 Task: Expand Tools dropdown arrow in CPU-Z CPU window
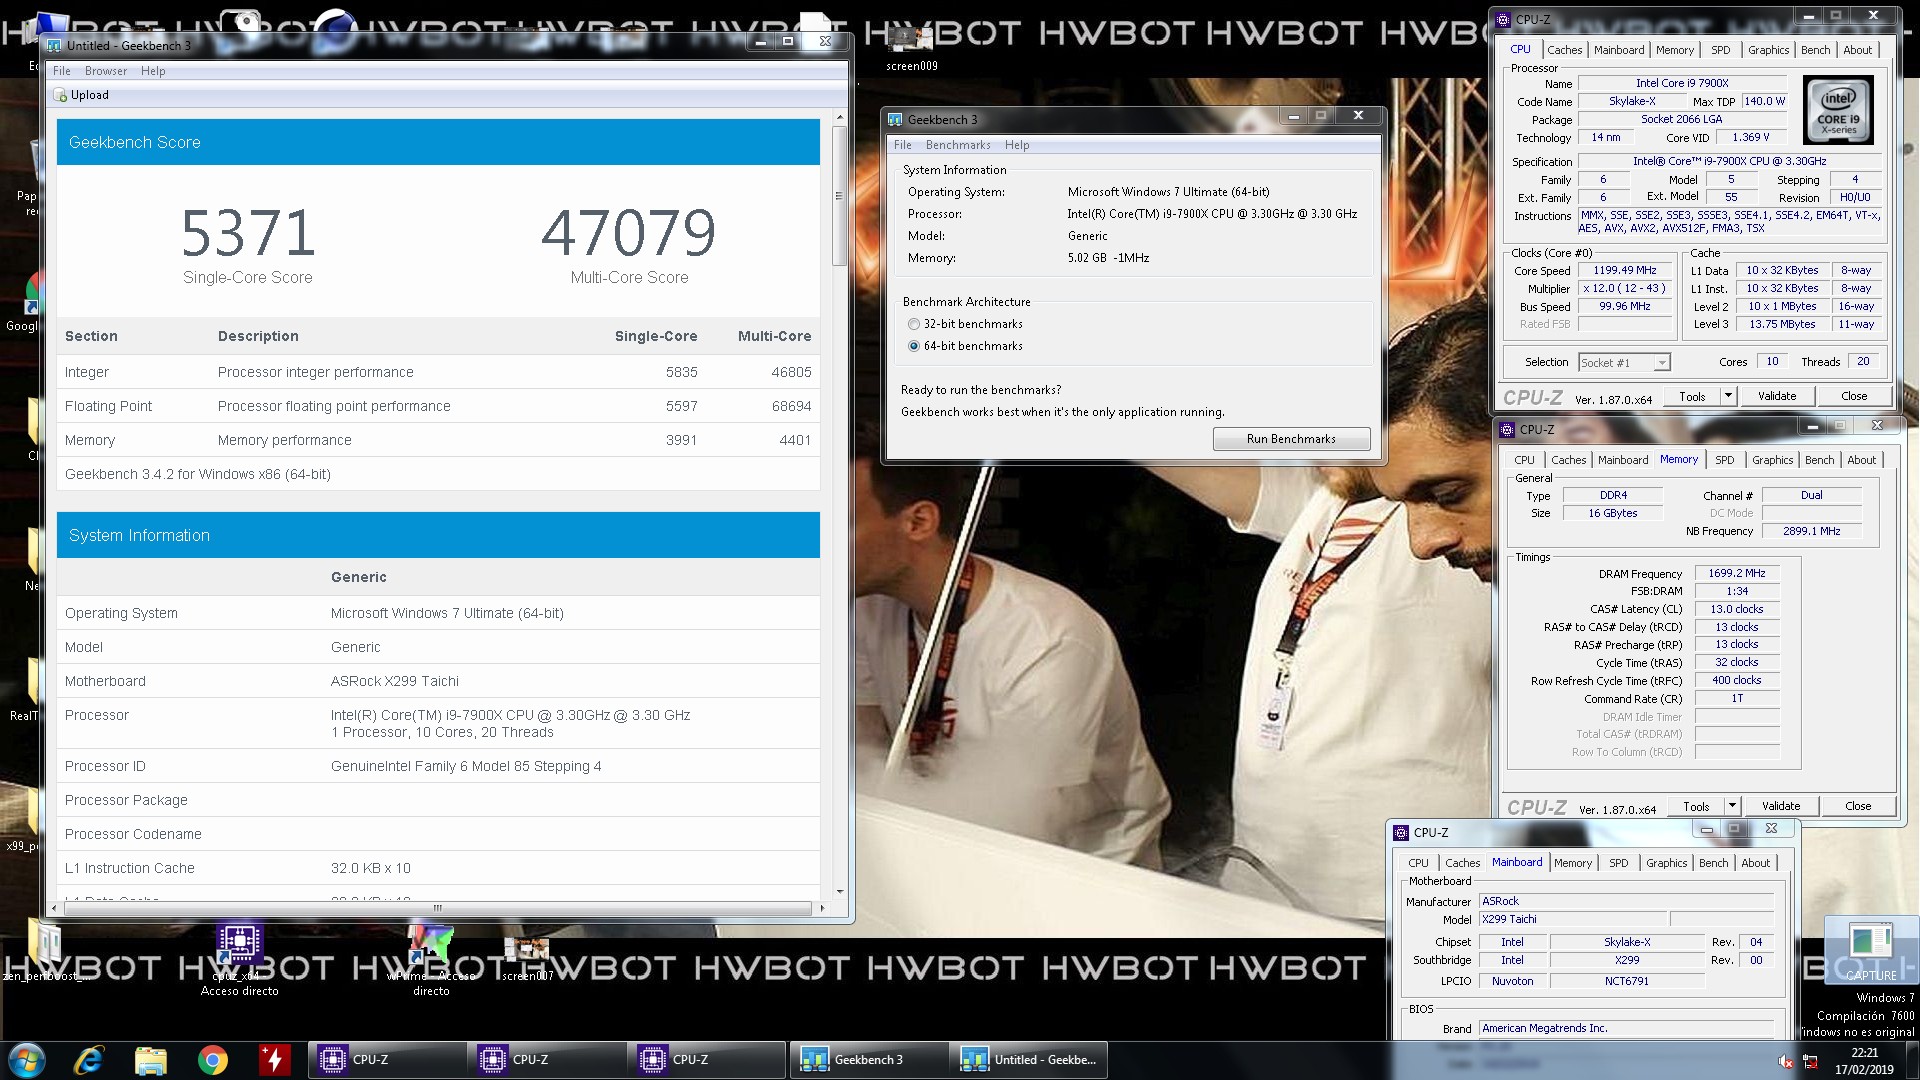click(x=1727, y=396)
